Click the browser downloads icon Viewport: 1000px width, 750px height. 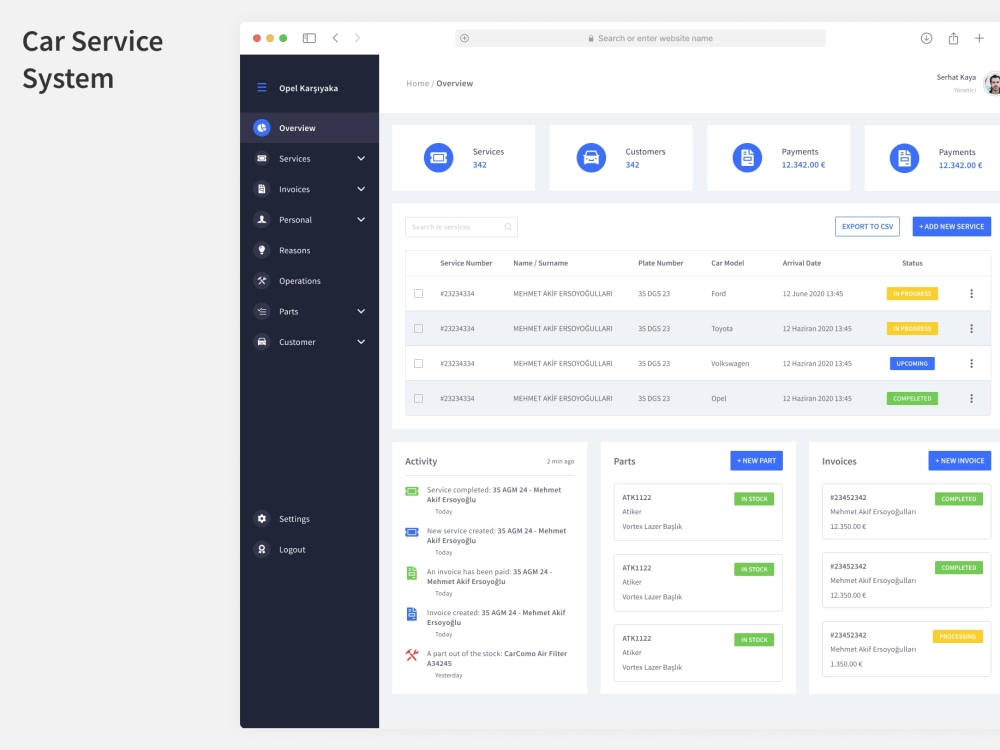[x=927, y=38]
